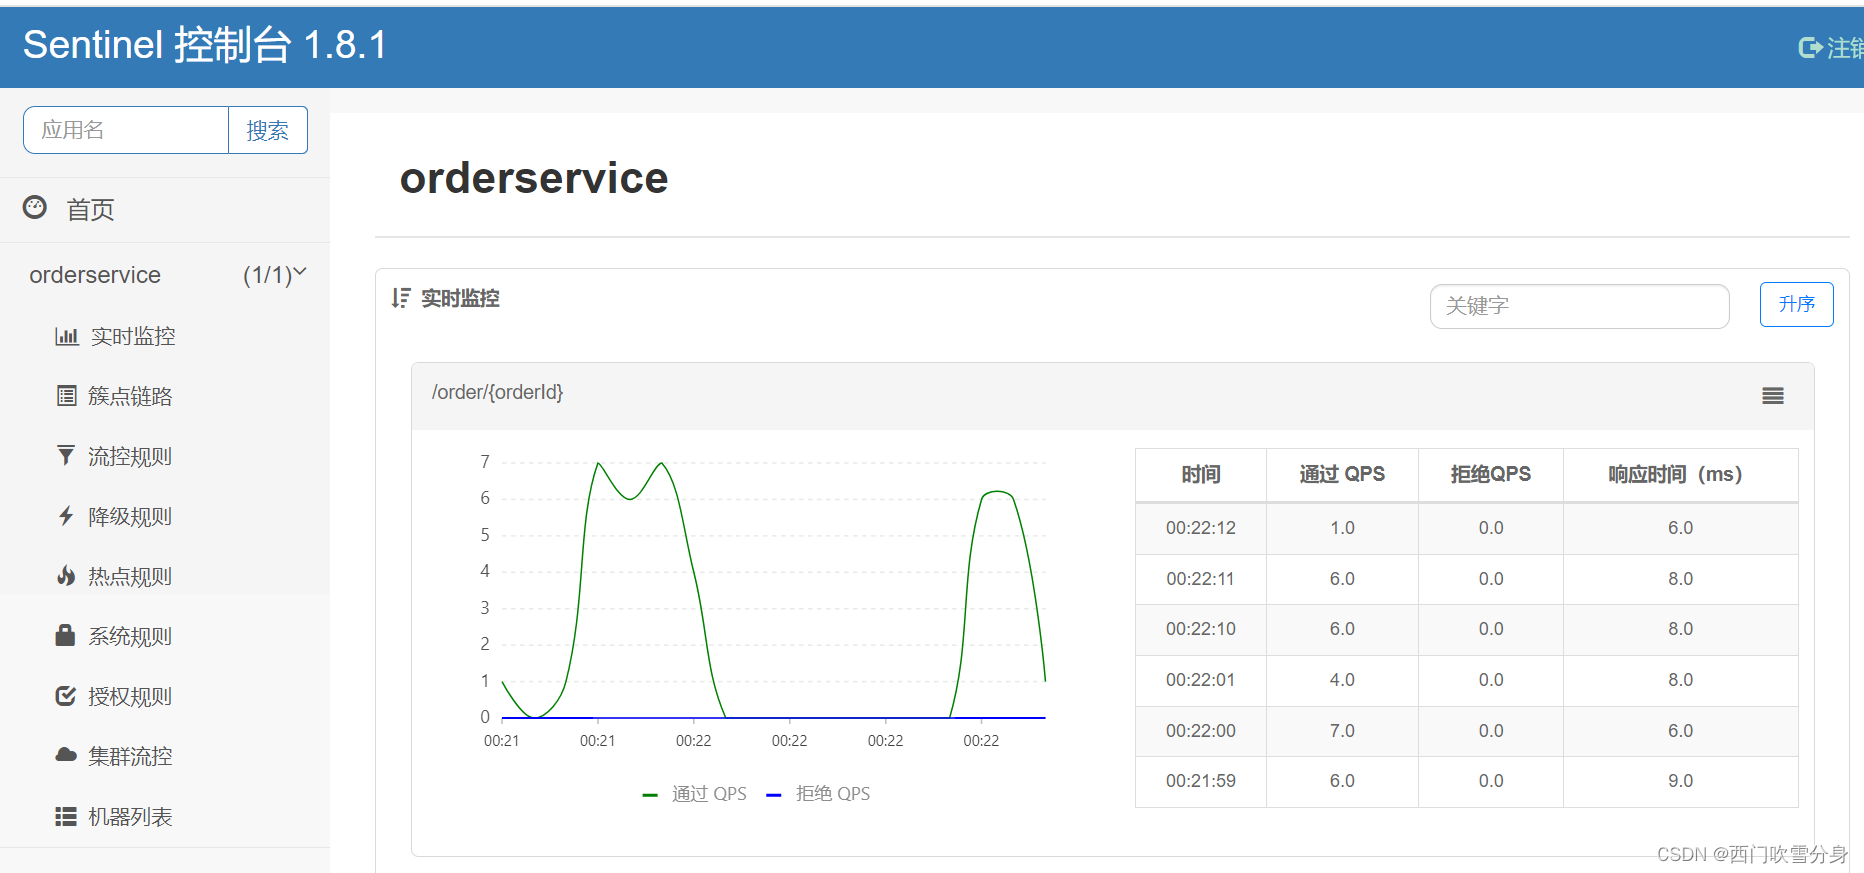Focus the 应用名 search input
The width and height of the screenshot is (1864, 873).
pyautogui.click(x=126, y=130)
